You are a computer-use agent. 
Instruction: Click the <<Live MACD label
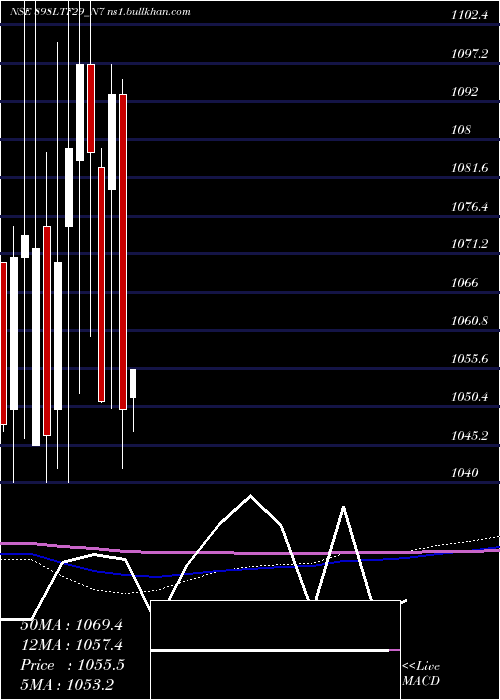point(421,674)
